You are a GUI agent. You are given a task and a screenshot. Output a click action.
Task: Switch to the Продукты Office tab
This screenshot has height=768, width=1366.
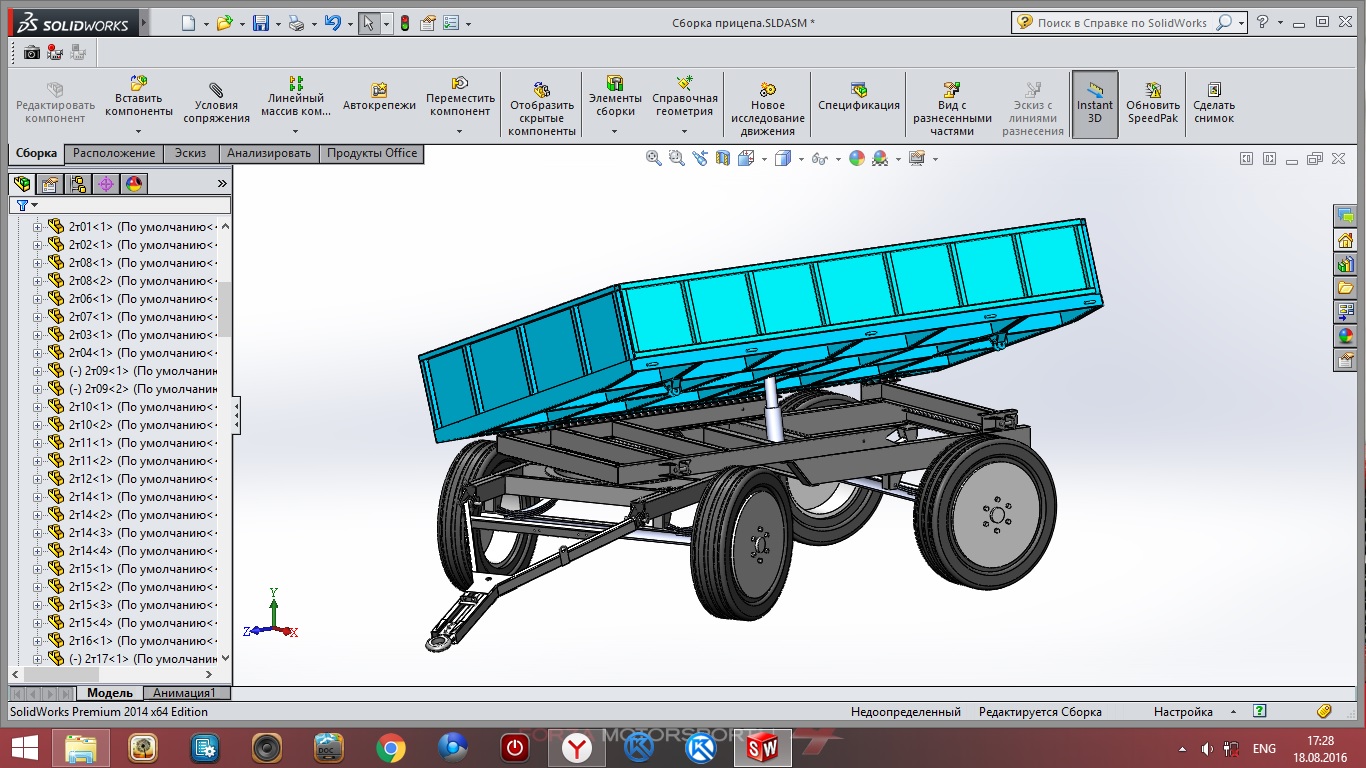(372, 153)
